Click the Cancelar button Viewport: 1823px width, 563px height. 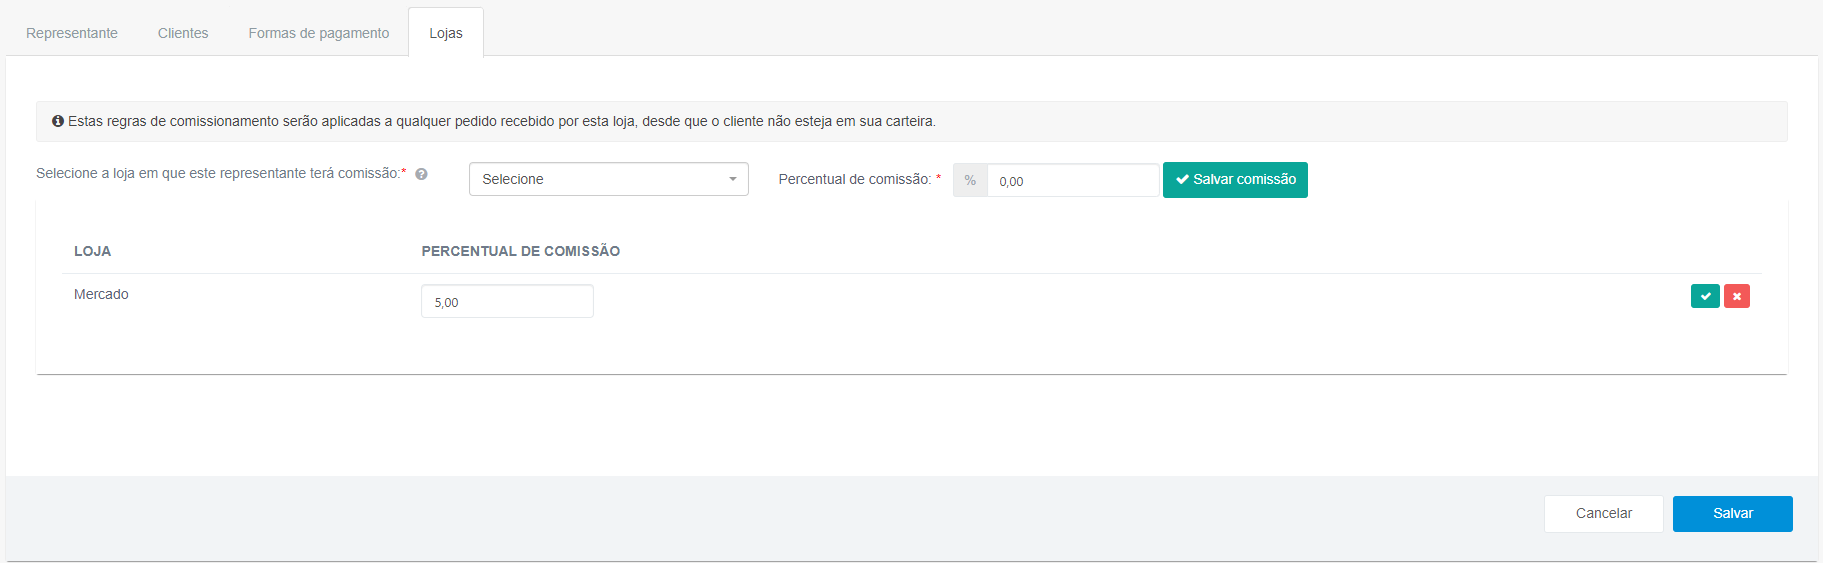1604,514
